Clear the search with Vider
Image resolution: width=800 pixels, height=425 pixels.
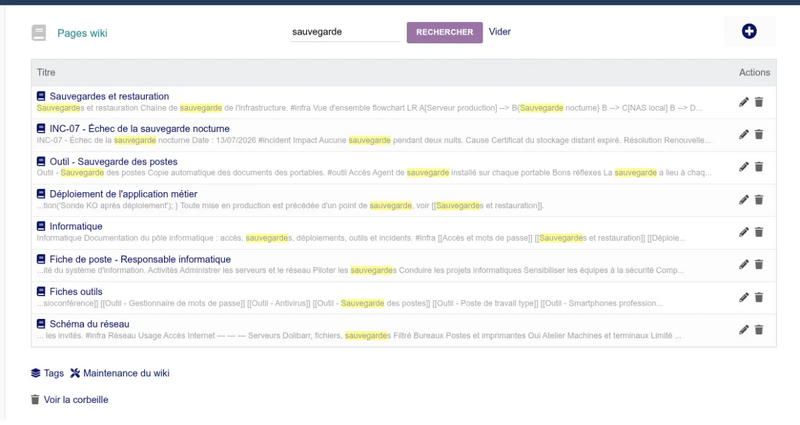tap(499, 32)
